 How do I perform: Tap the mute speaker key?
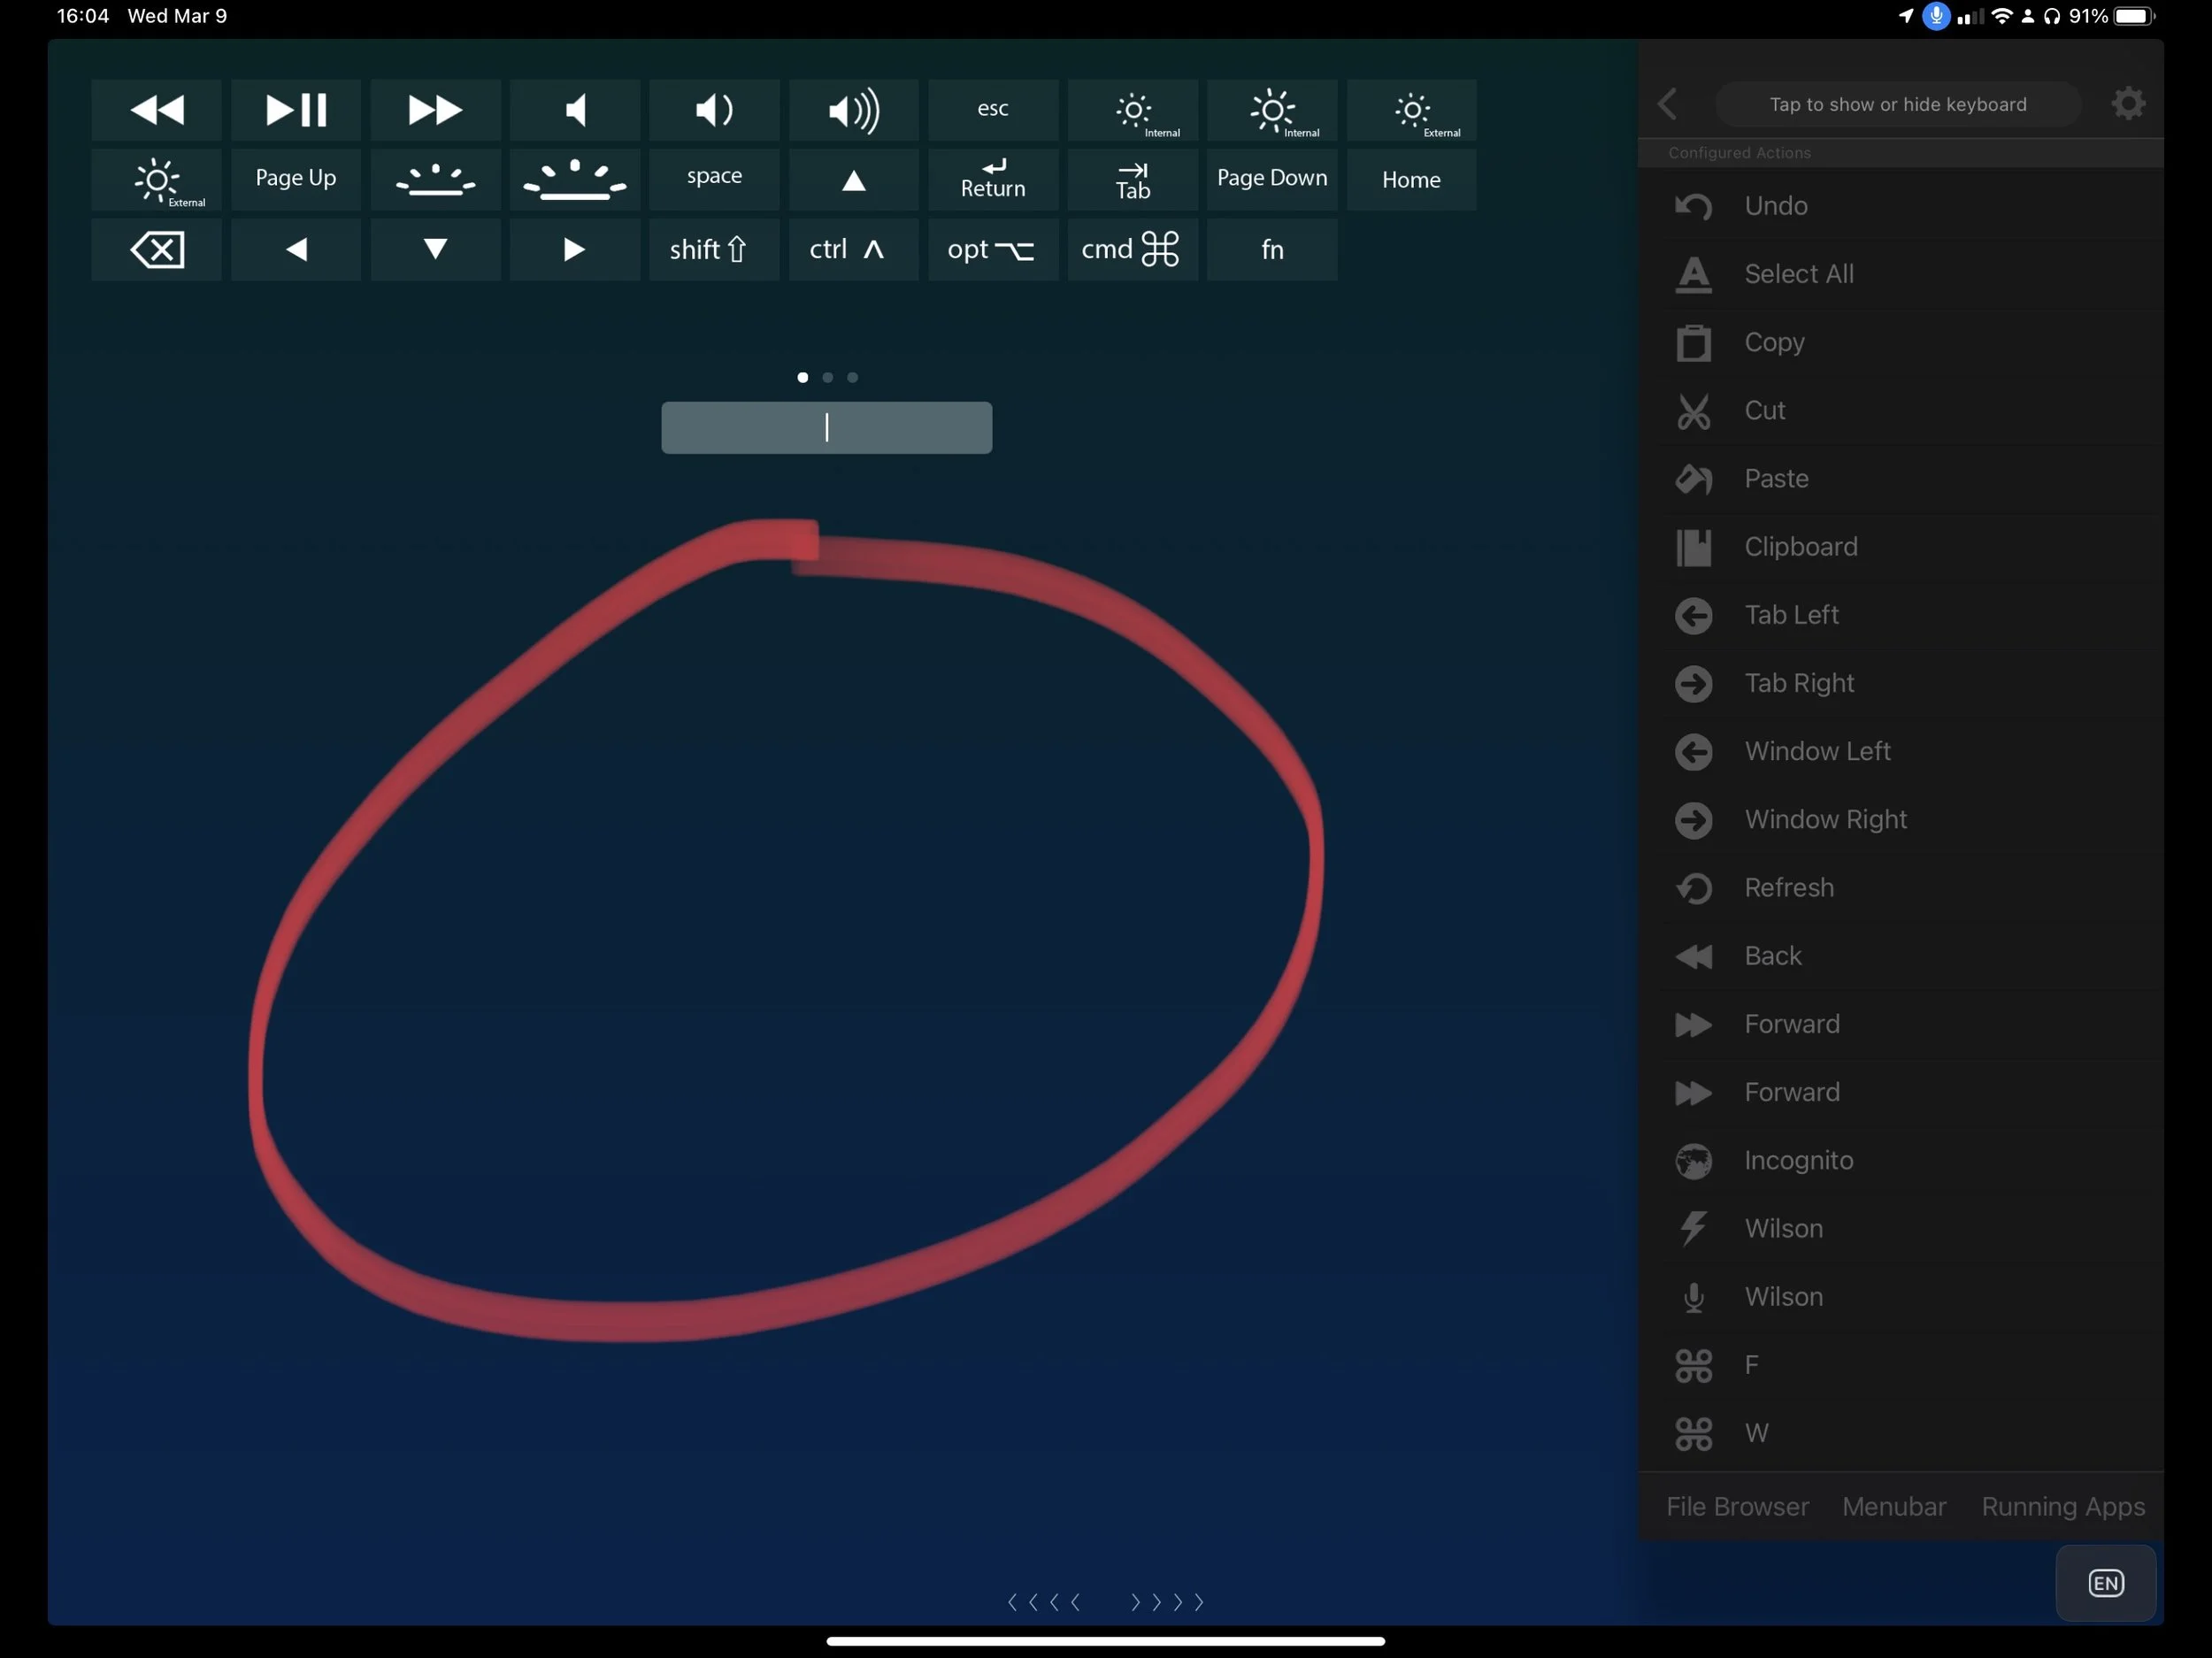click(574, 109)
